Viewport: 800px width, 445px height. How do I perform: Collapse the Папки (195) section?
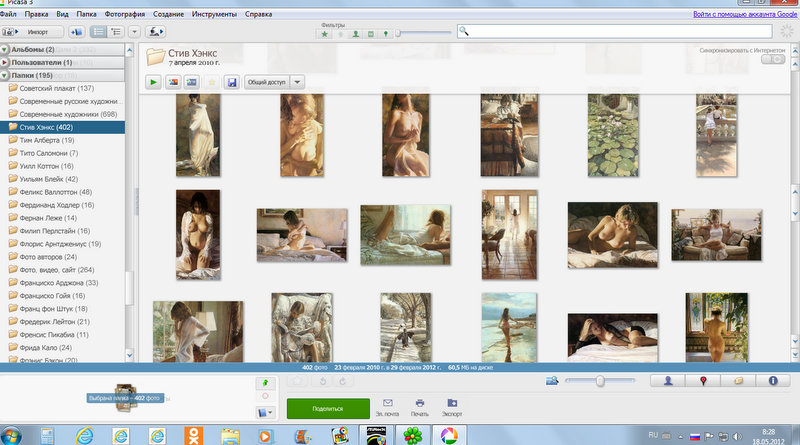5,76
